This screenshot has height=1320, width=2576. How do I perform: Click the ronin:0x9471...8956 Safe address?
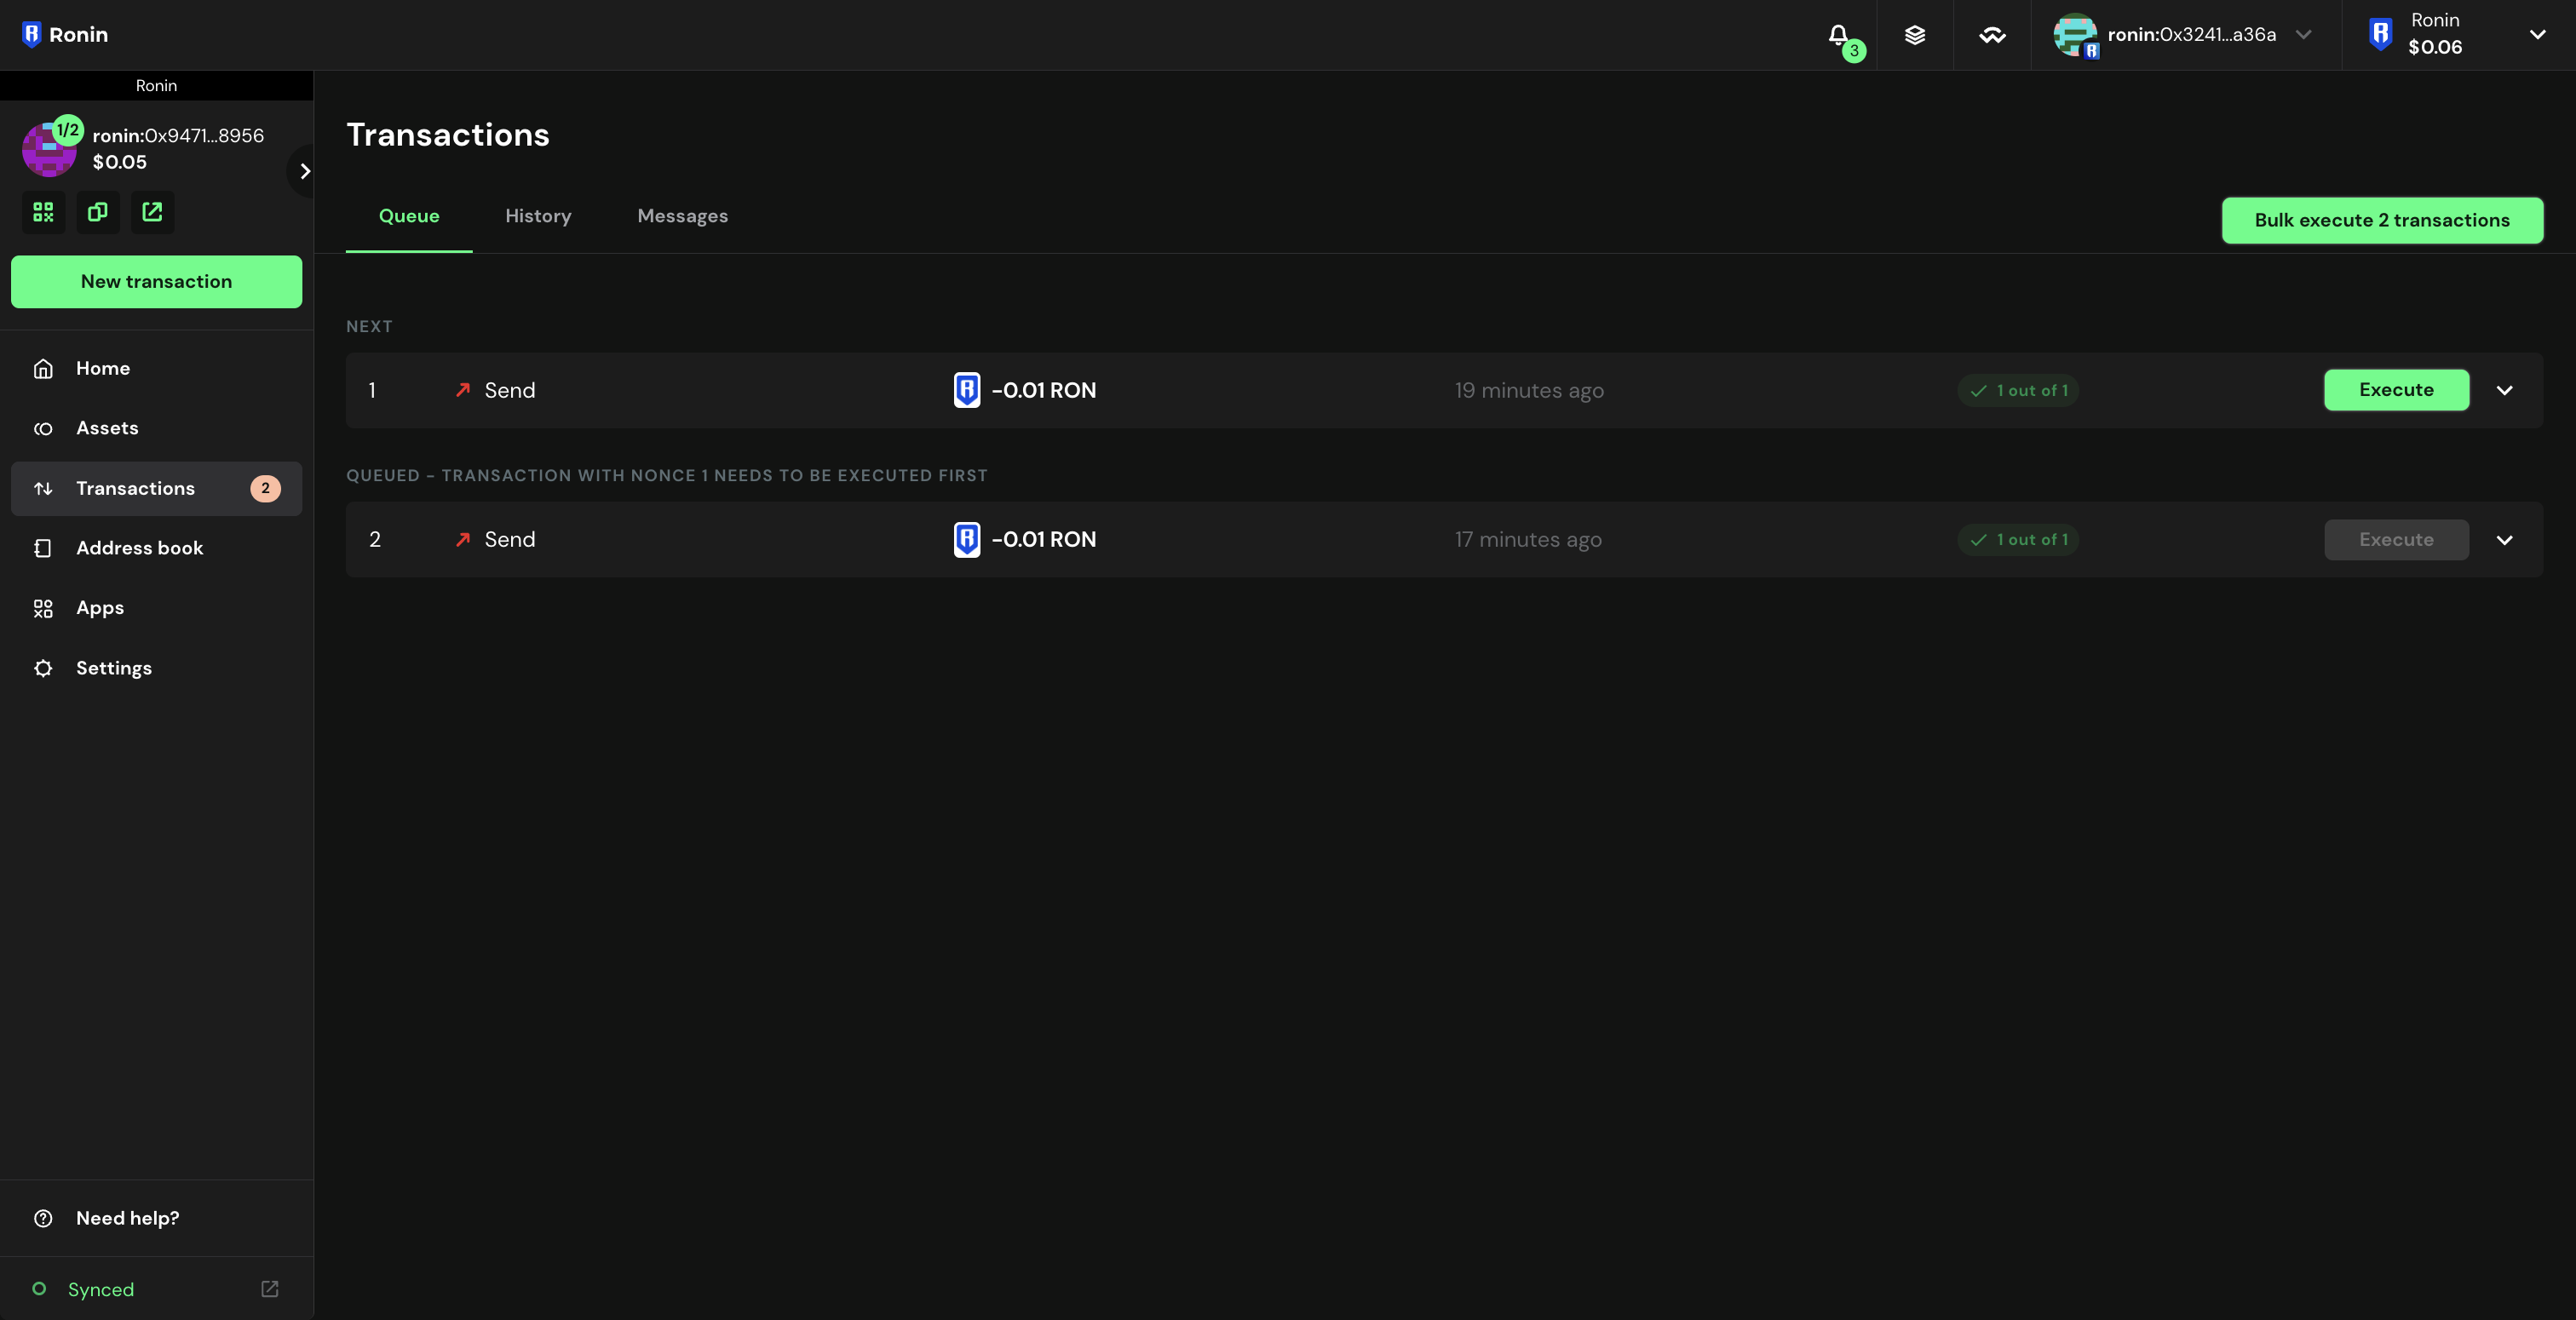click(178, 135)
